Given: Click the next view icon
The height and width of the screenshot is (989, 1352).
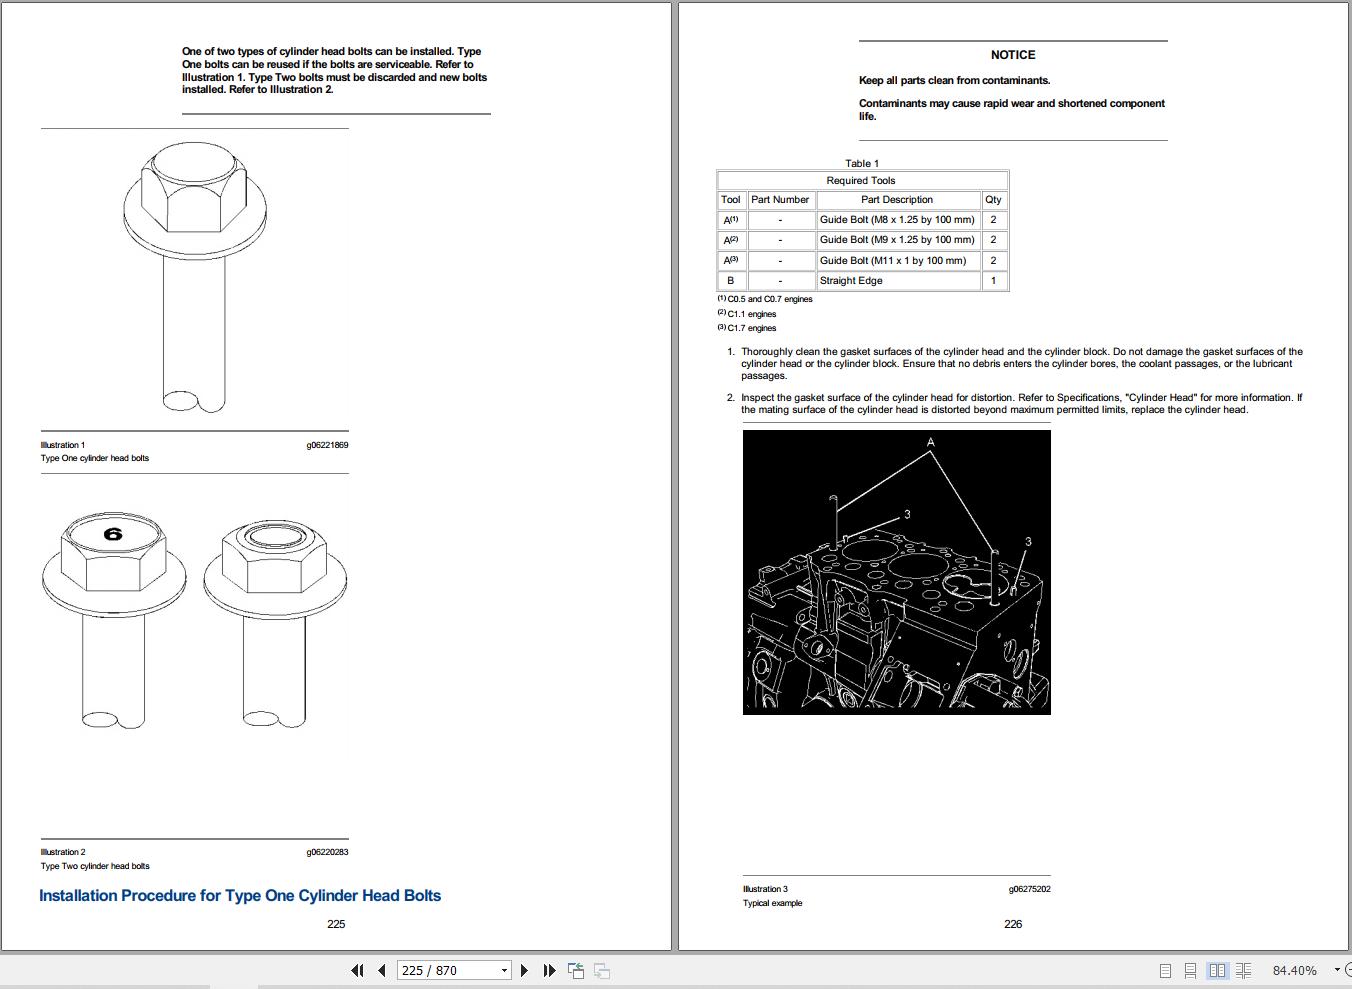Looking at the screenshot, I should (601, 970).
